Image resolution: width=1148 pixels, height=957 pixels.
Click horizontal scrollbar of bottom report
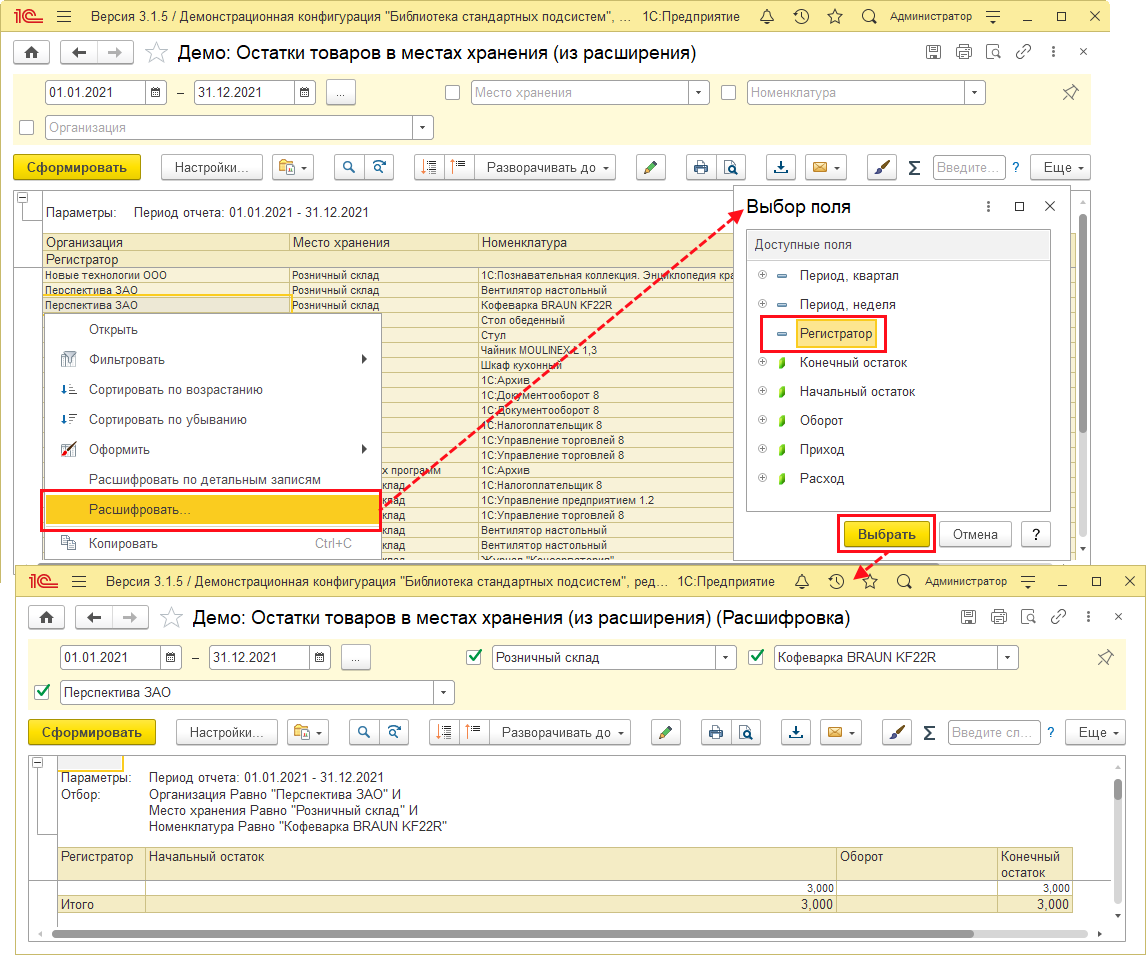click(512, 934)
